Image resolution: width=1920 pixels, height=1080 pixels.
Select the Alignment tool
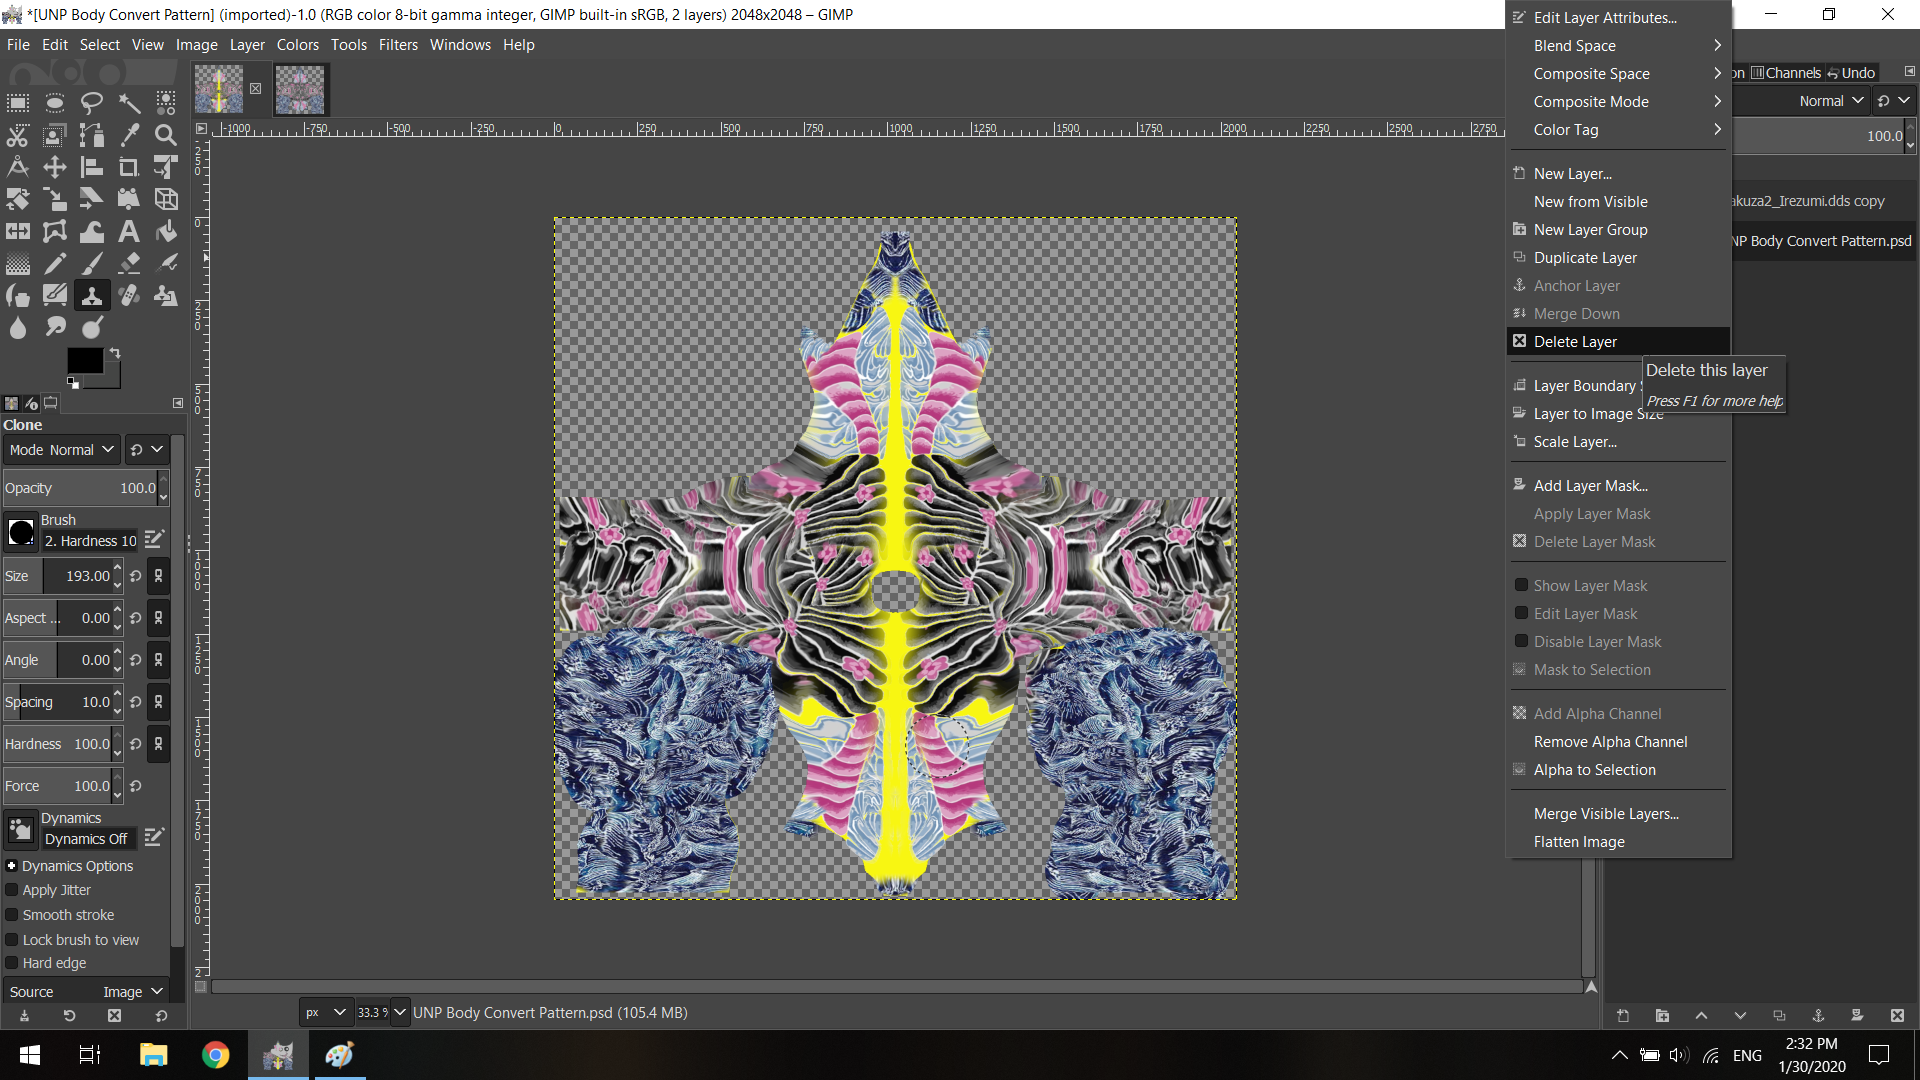point(92,167)
